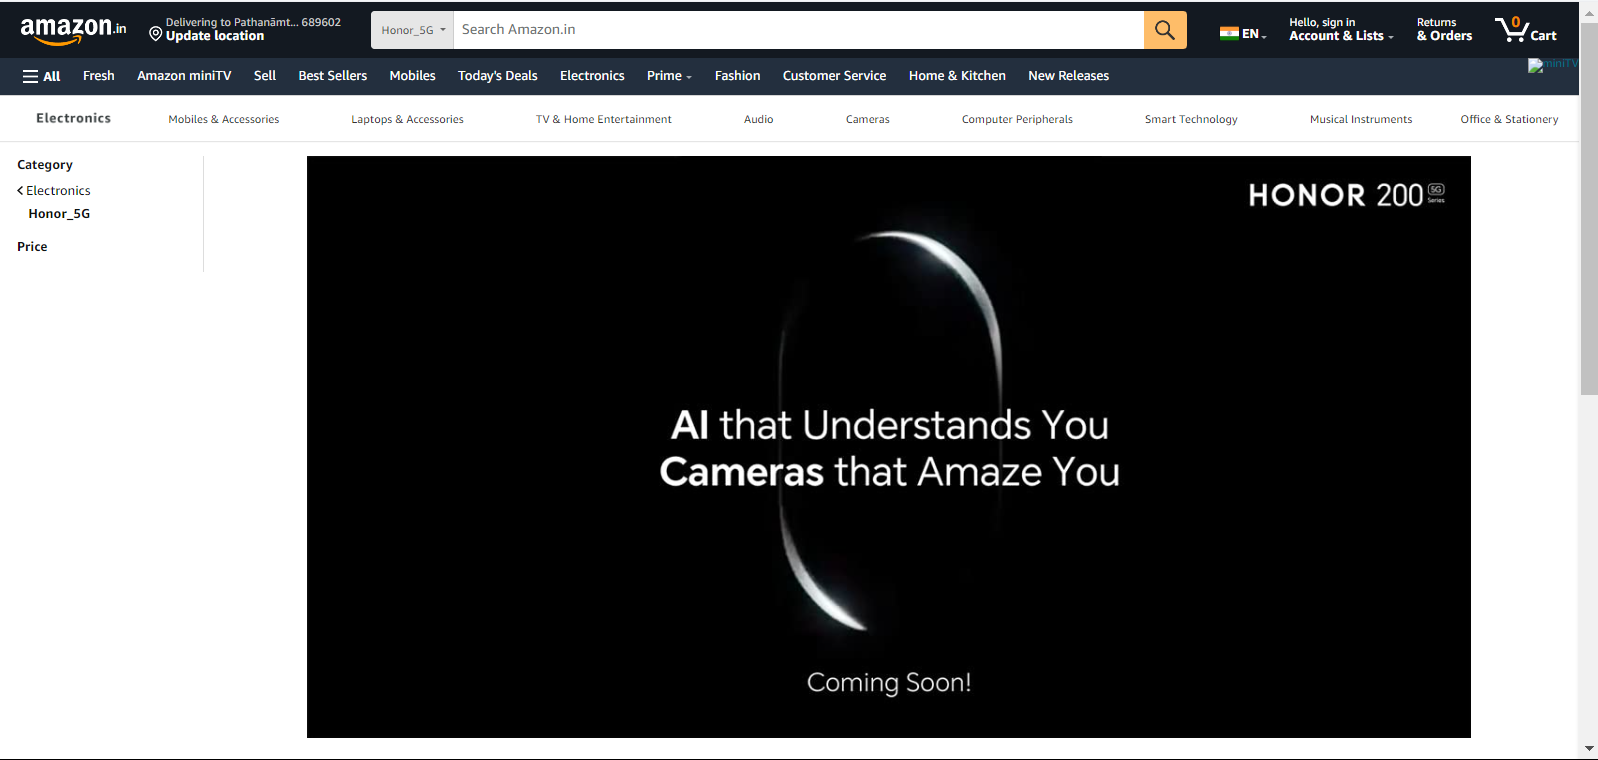The height and width of the screenshot is (760, 1598).
Task: Open the Honor_5G search category dropdown
Action: pos(412,30)
